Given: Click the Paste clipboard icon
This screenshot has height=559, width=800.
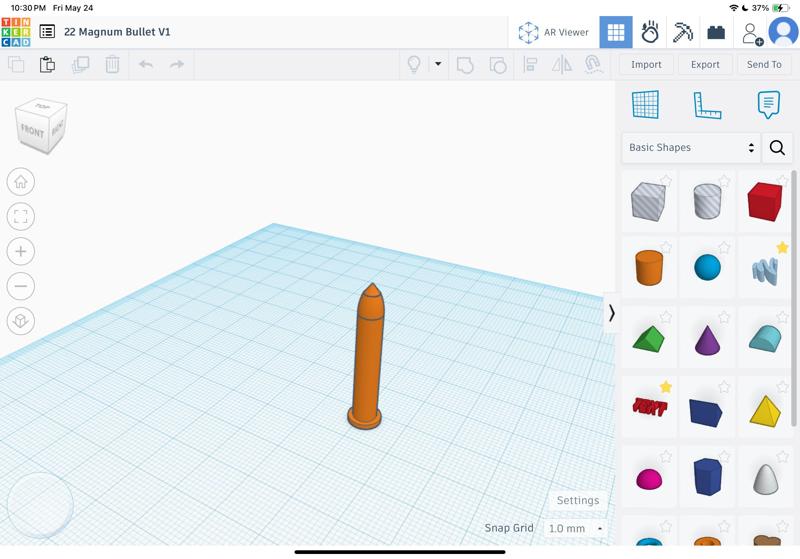Looking at the screenshot, I should coord(47,64).
